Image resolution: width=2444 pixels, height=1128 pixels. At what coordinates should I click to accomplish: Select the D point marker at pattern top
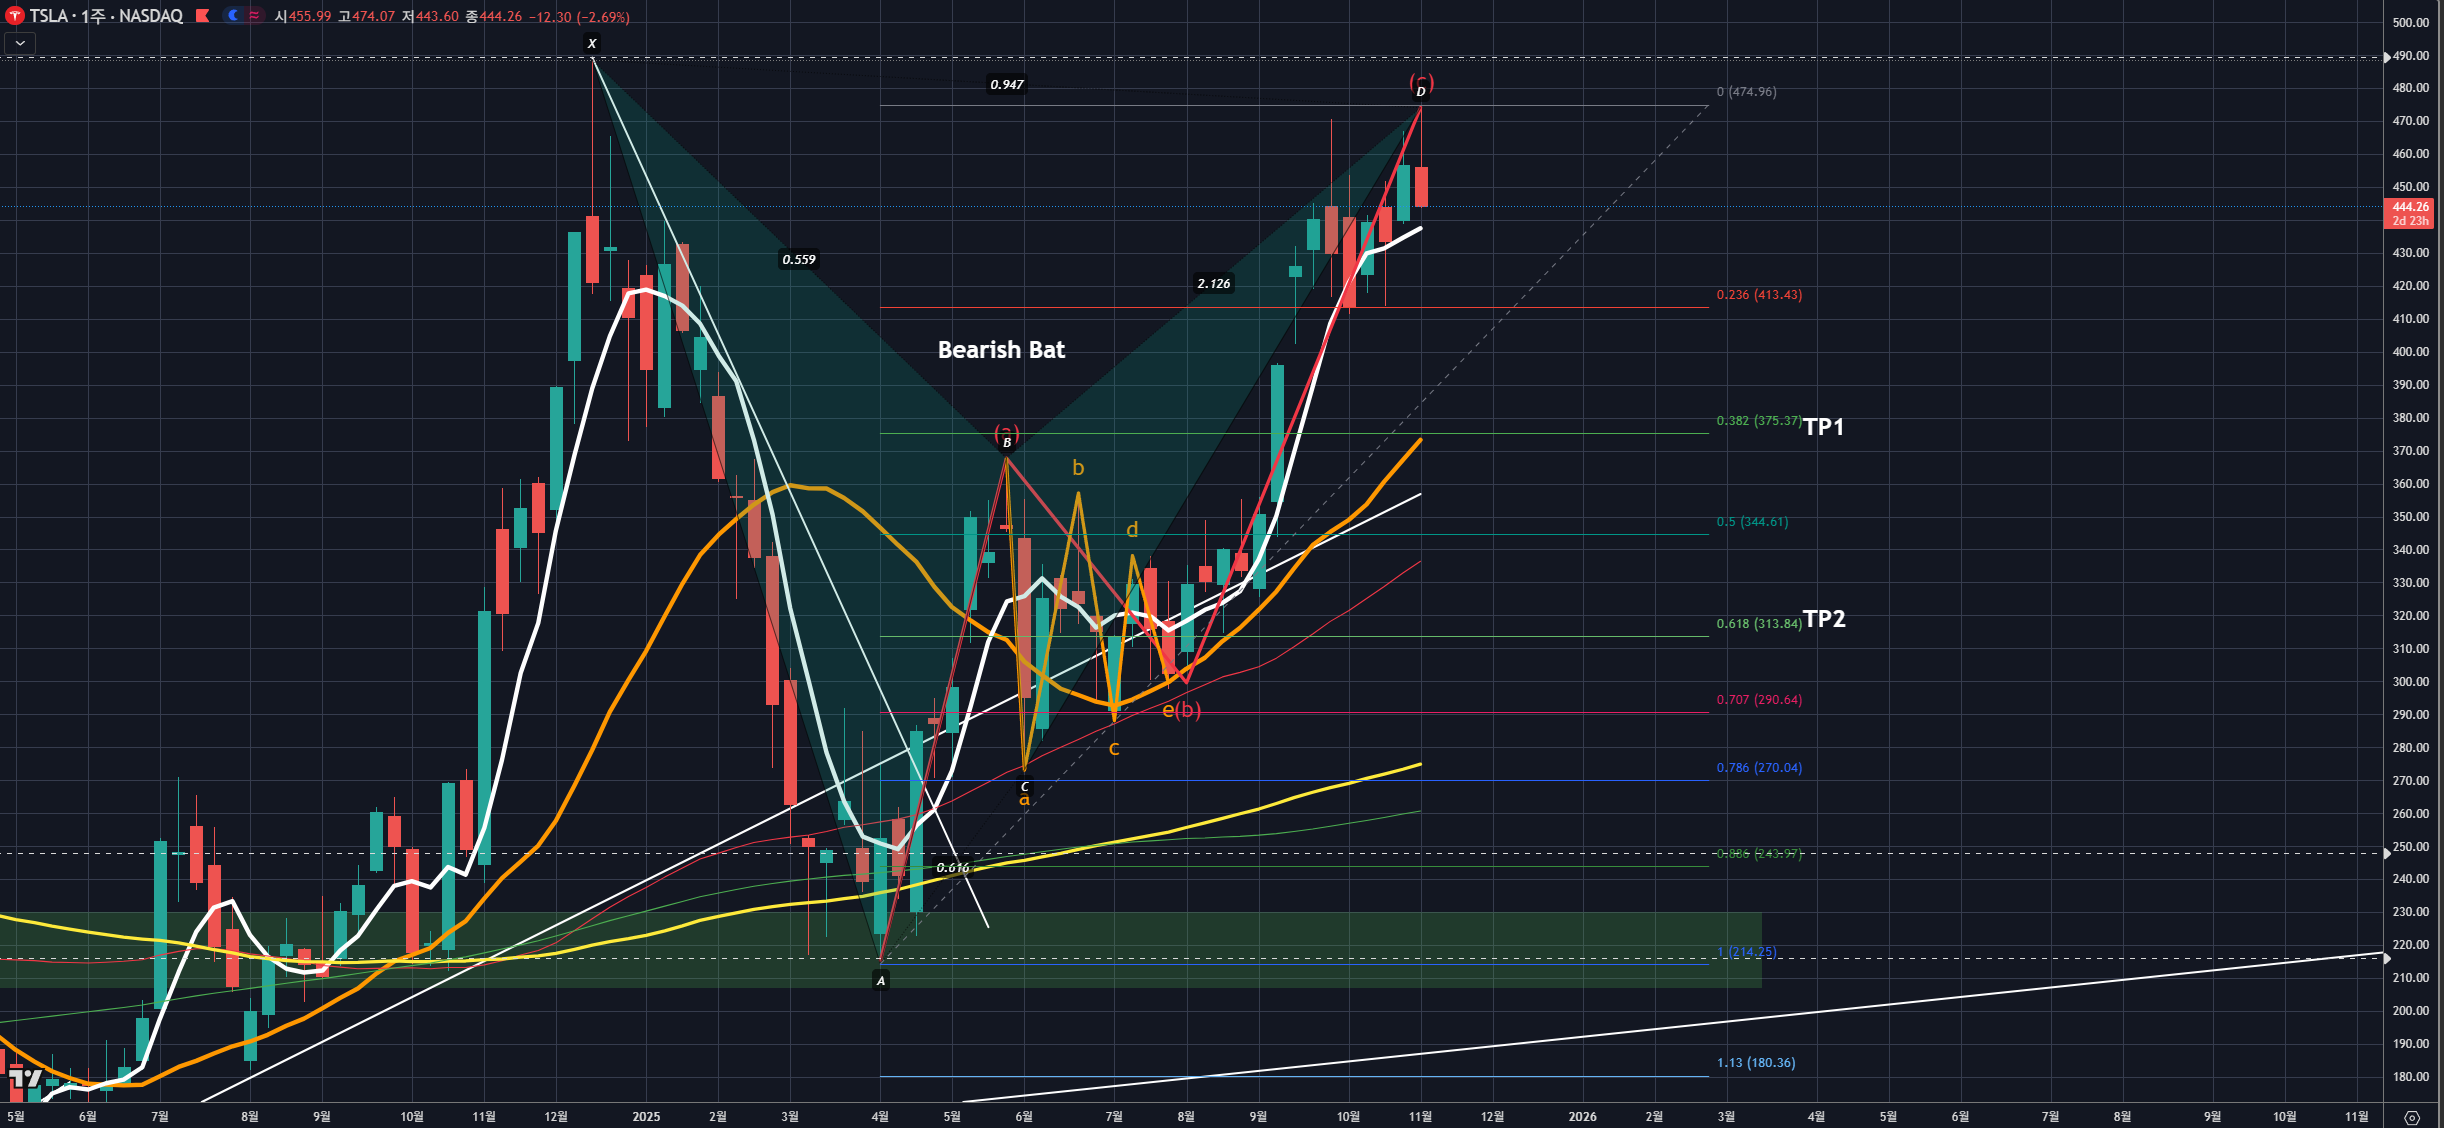tap(1420, 92)
